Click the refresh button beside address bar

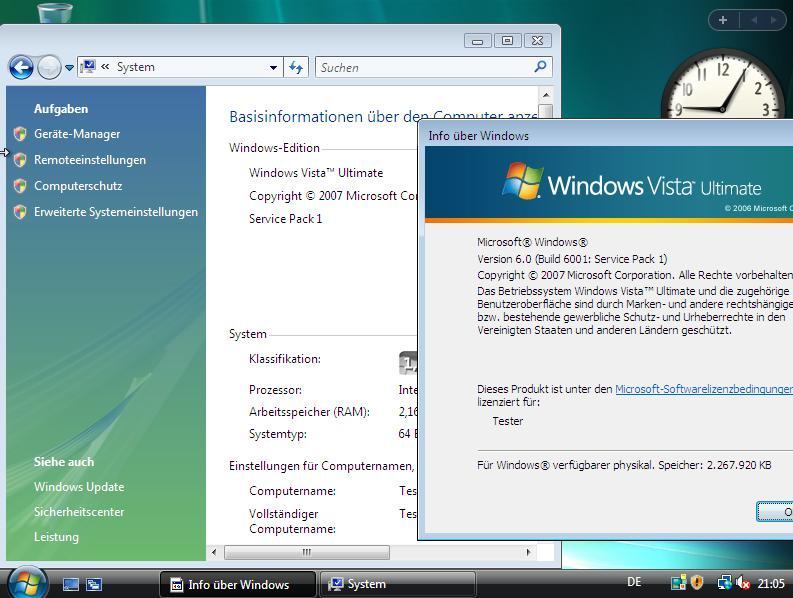(x=296, y=67)
